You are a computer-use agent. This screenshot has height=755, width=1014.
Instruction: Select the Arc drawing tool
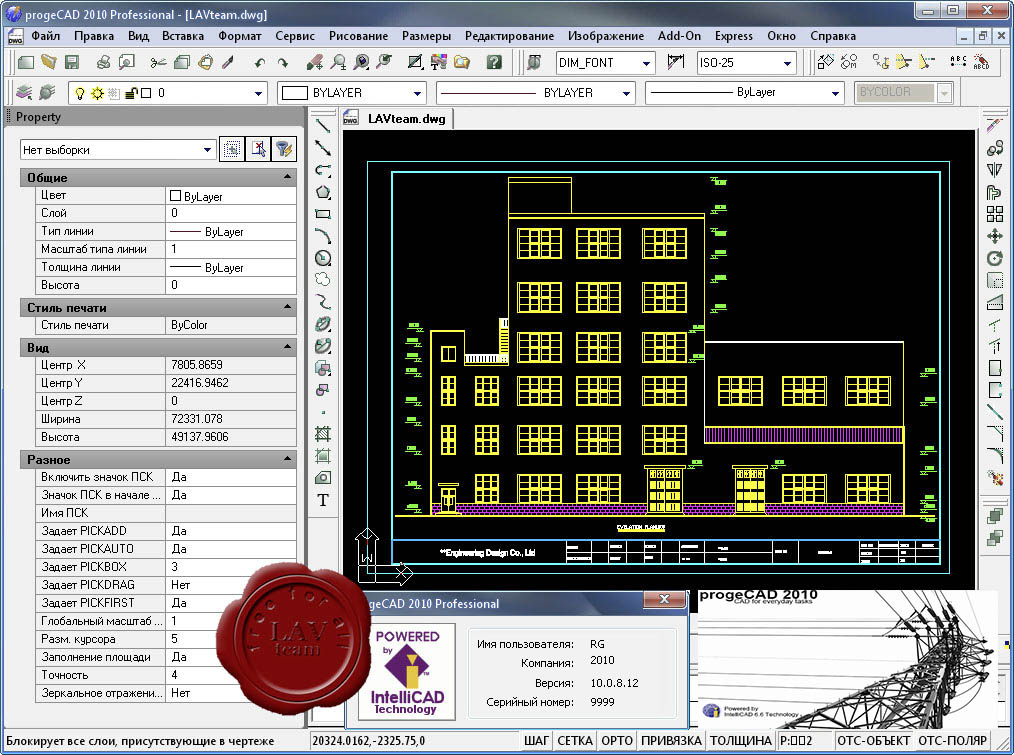coord(323,235)
